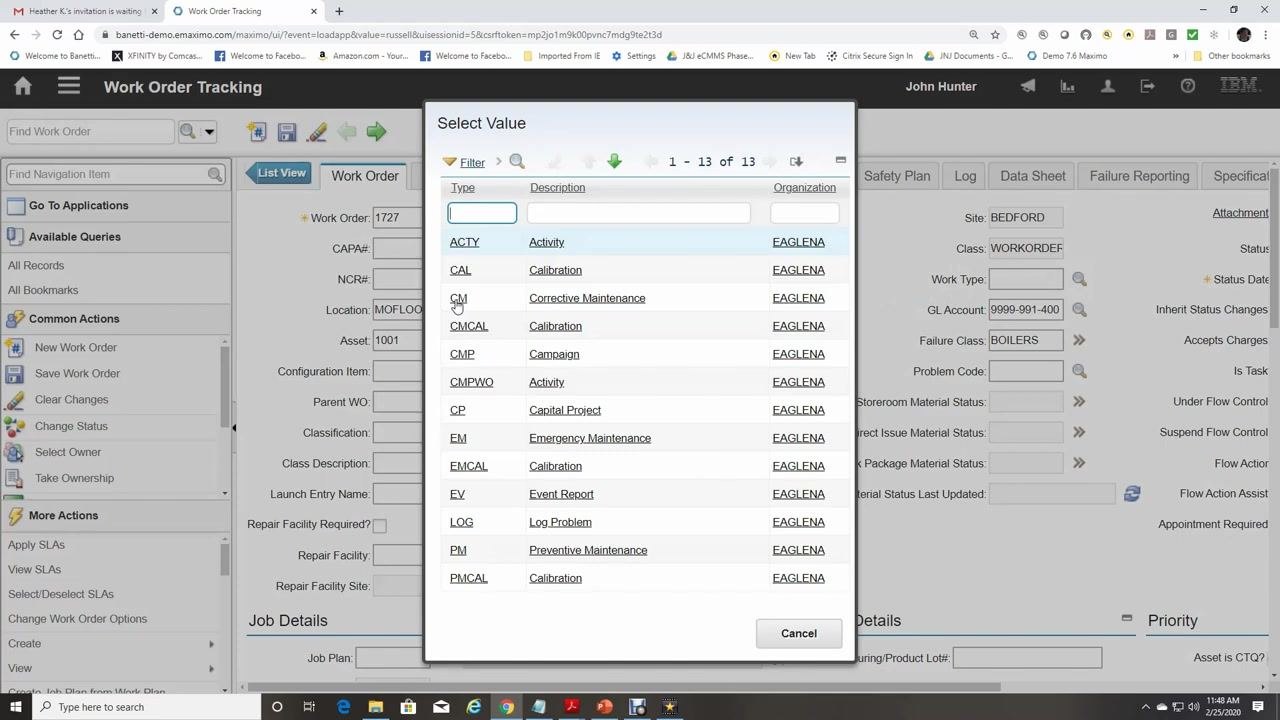Minimize the Select Value table section
The width and height of the screenshot is (1280, 720).
click(x=841, y=160)
